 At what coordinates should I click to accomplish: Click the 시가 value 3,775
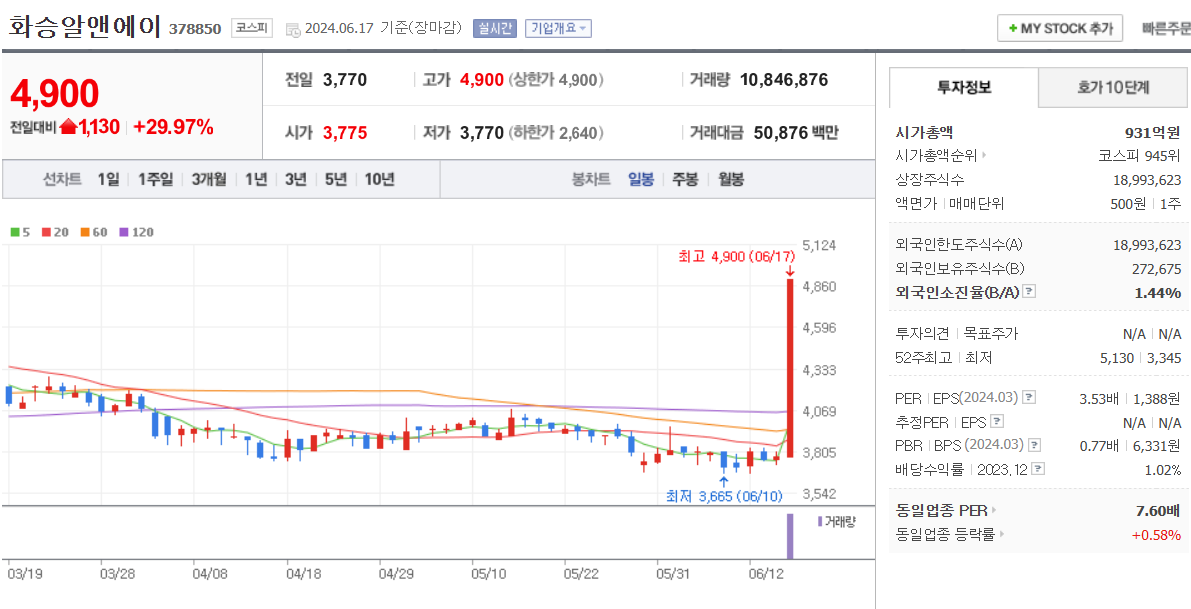point(345,133)
